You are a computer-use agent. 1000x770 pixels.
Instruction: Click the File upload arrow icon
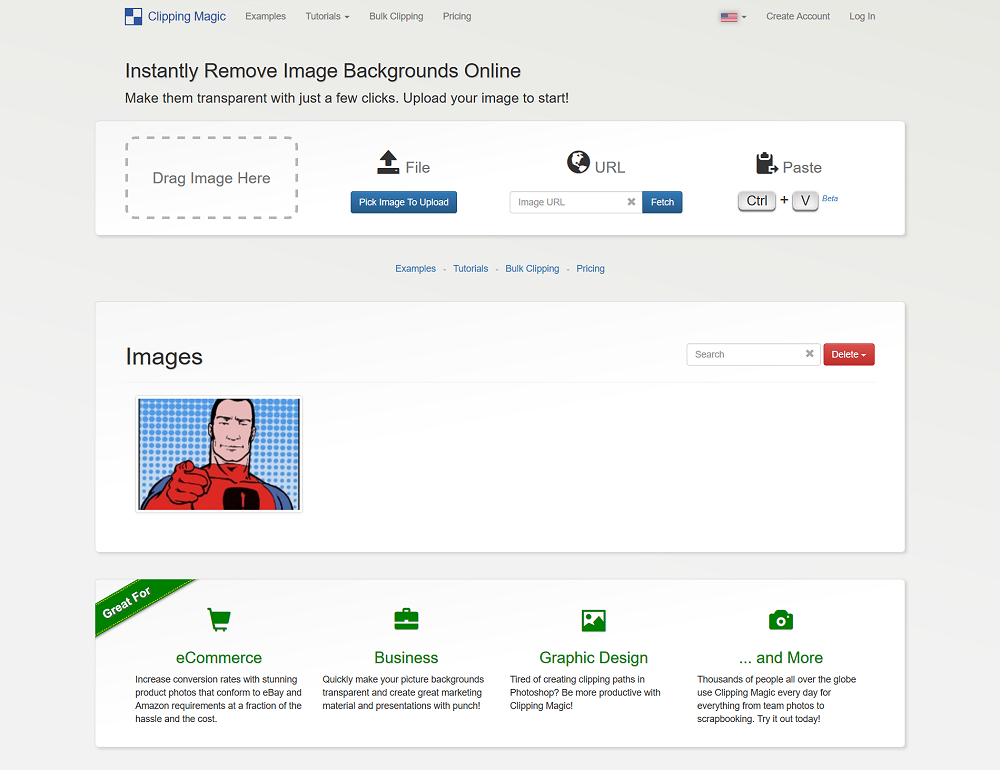(x=388, y=162)
